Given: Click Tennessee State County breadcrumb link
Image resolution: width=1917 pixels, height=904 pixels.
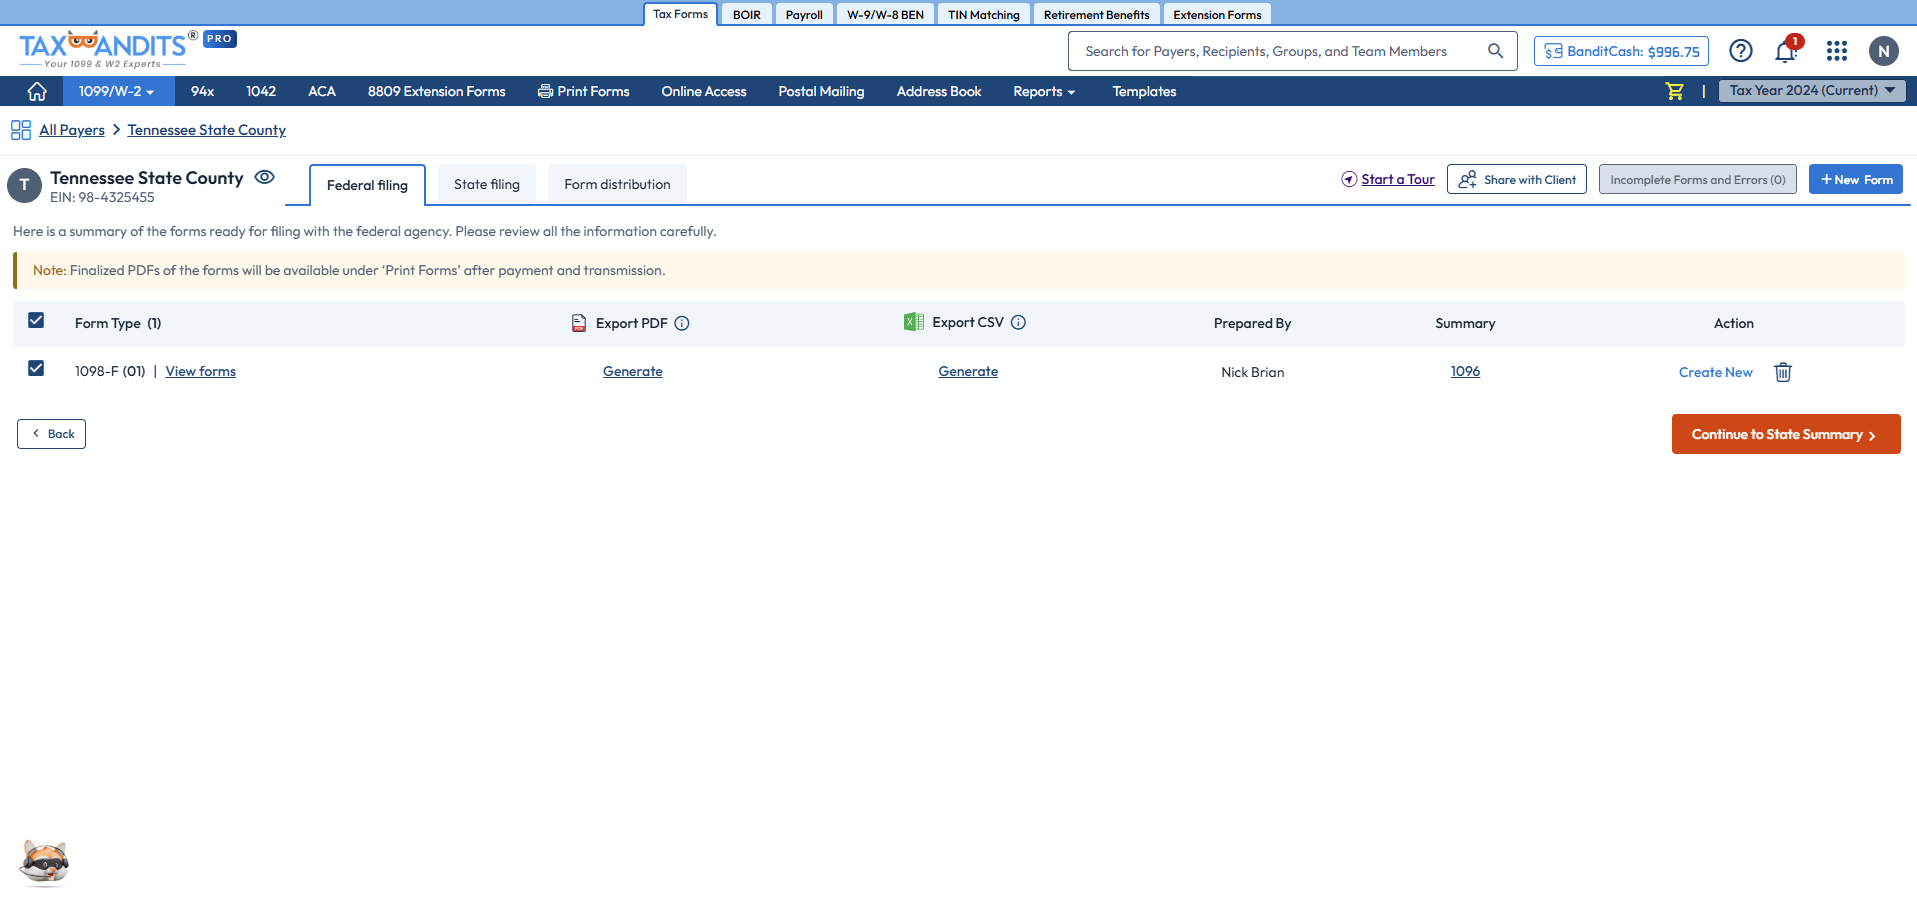Looking at the screenshot, I should [x=207, y=130].
